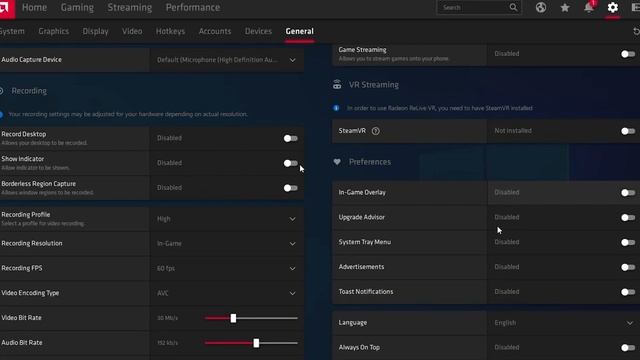Click the Preferences heart icon
This screenshot has width=640, height=360.
337,162
